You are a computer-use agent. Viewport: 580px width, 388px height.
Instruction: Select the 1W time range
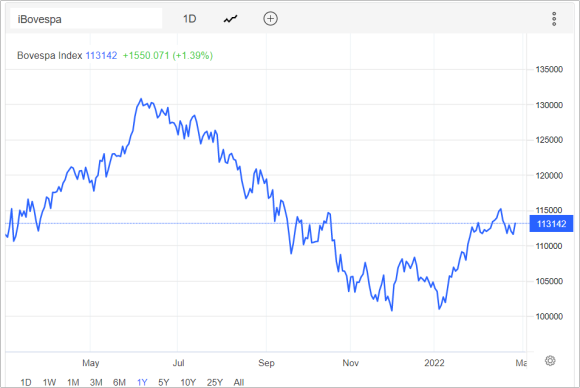(x=49, y=382)
